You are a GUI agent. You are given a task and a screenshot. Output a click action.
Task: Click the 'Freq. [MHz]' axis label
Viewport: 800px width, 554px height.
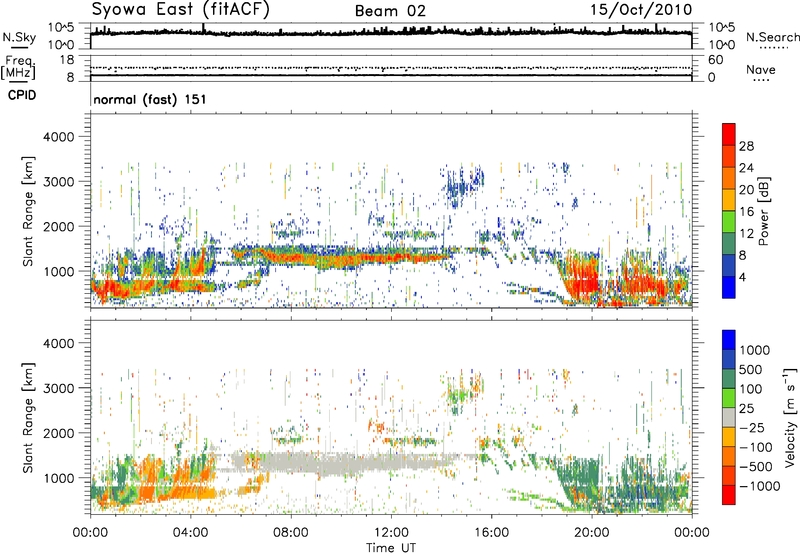[x=18, y=69]
